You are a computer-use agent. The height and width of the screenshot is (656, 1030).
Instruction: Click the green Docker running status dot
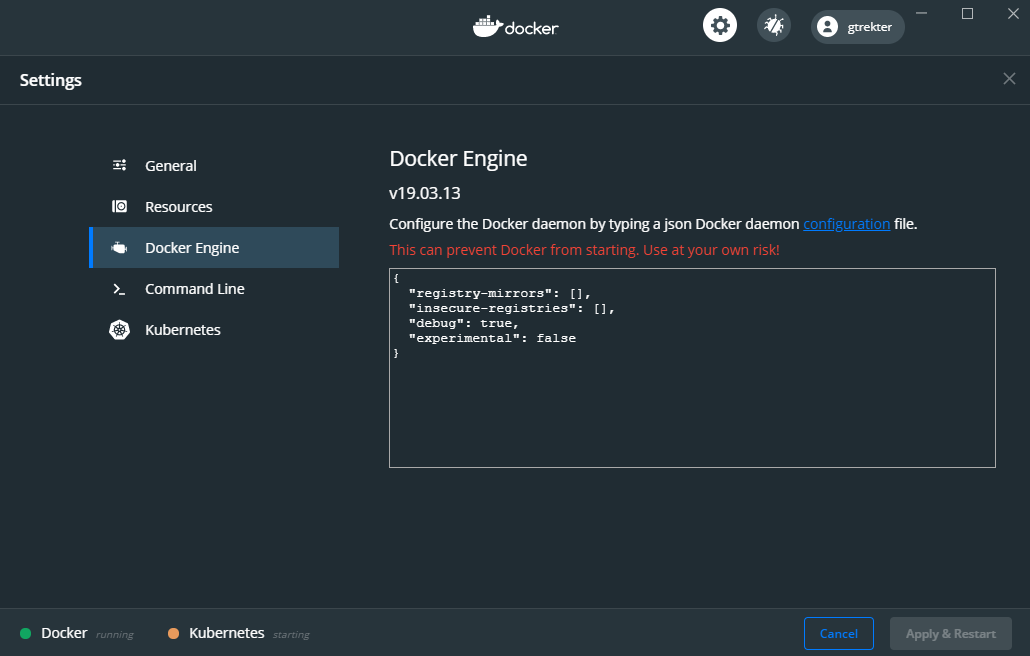(x=25, y=634)
